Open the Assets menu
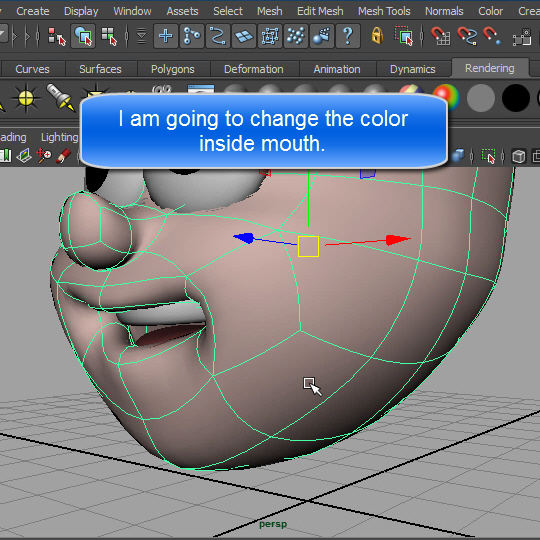This screenshot has width=540, height=540. (182, 11)
